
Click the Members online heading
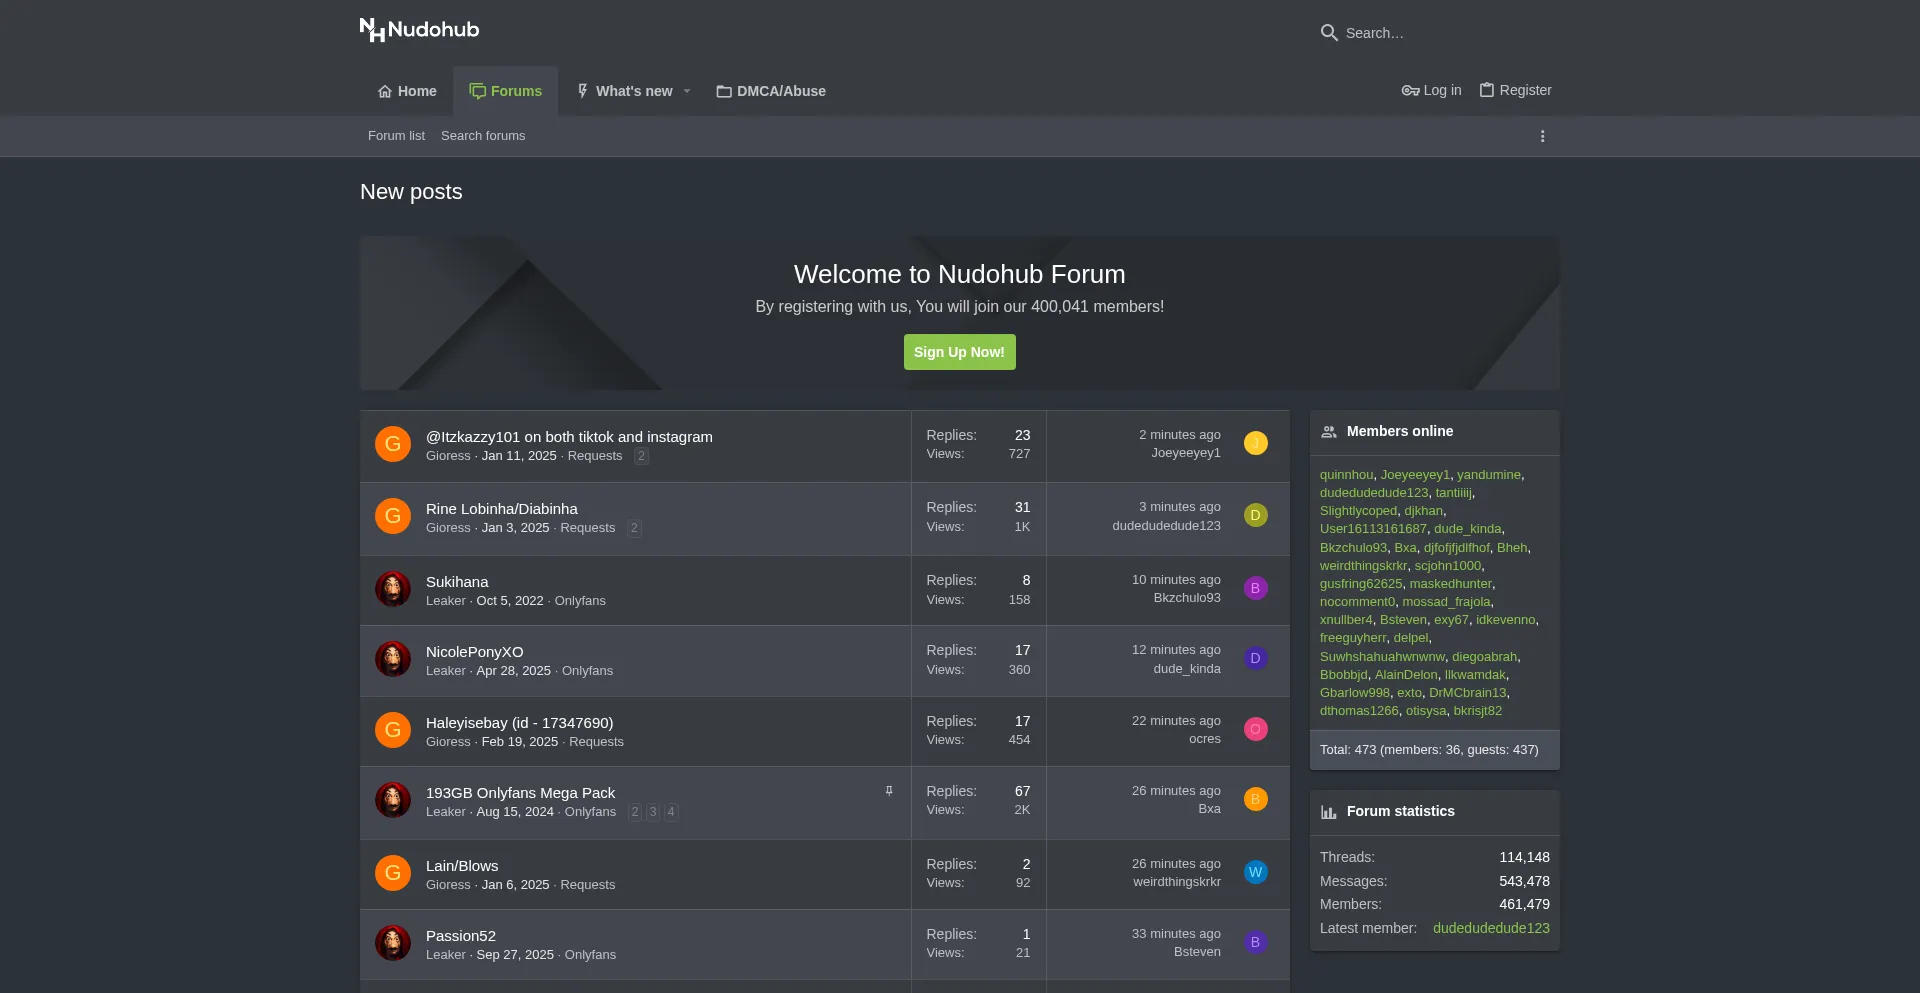pyautogui.click(x=1400, y=431)
